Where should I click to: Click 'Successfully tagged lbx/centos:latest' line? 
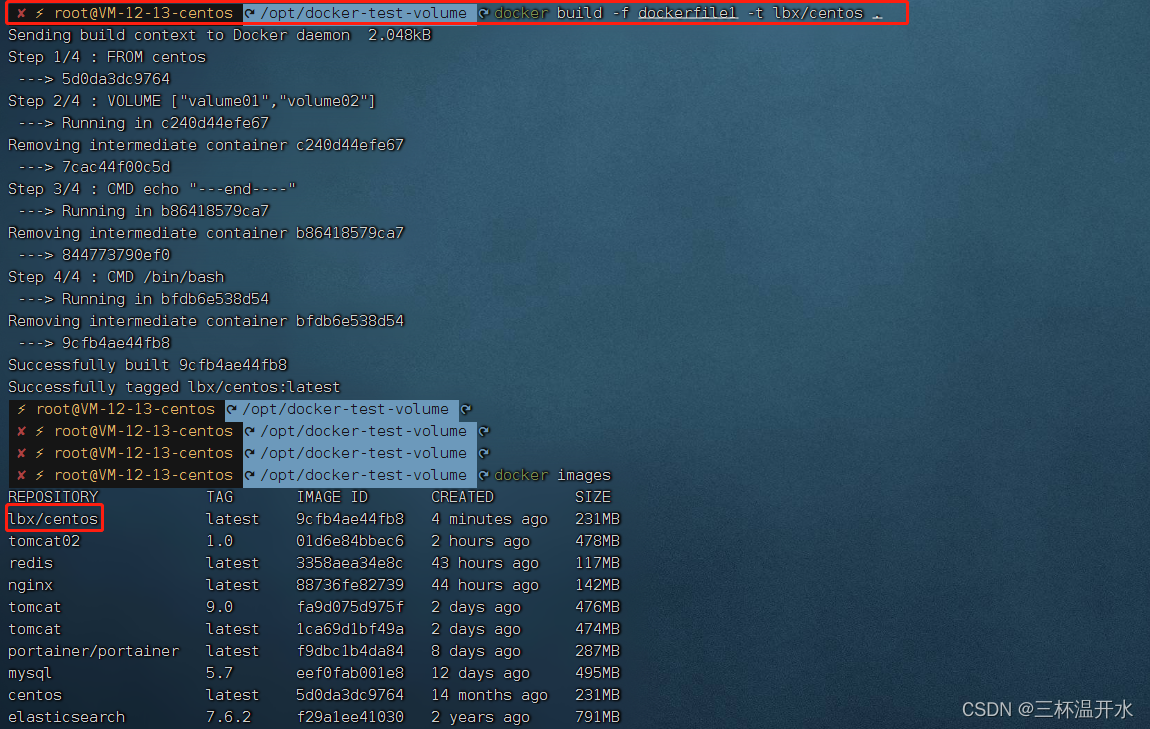(x=174, y=387)
